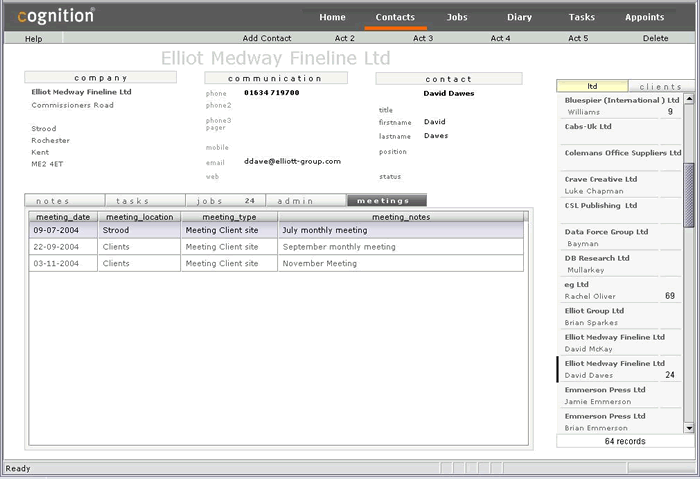This screenshot has width=700, height=479.
Task: Click the postcode ME2 4ET field
Action: [x=47, y=164]
